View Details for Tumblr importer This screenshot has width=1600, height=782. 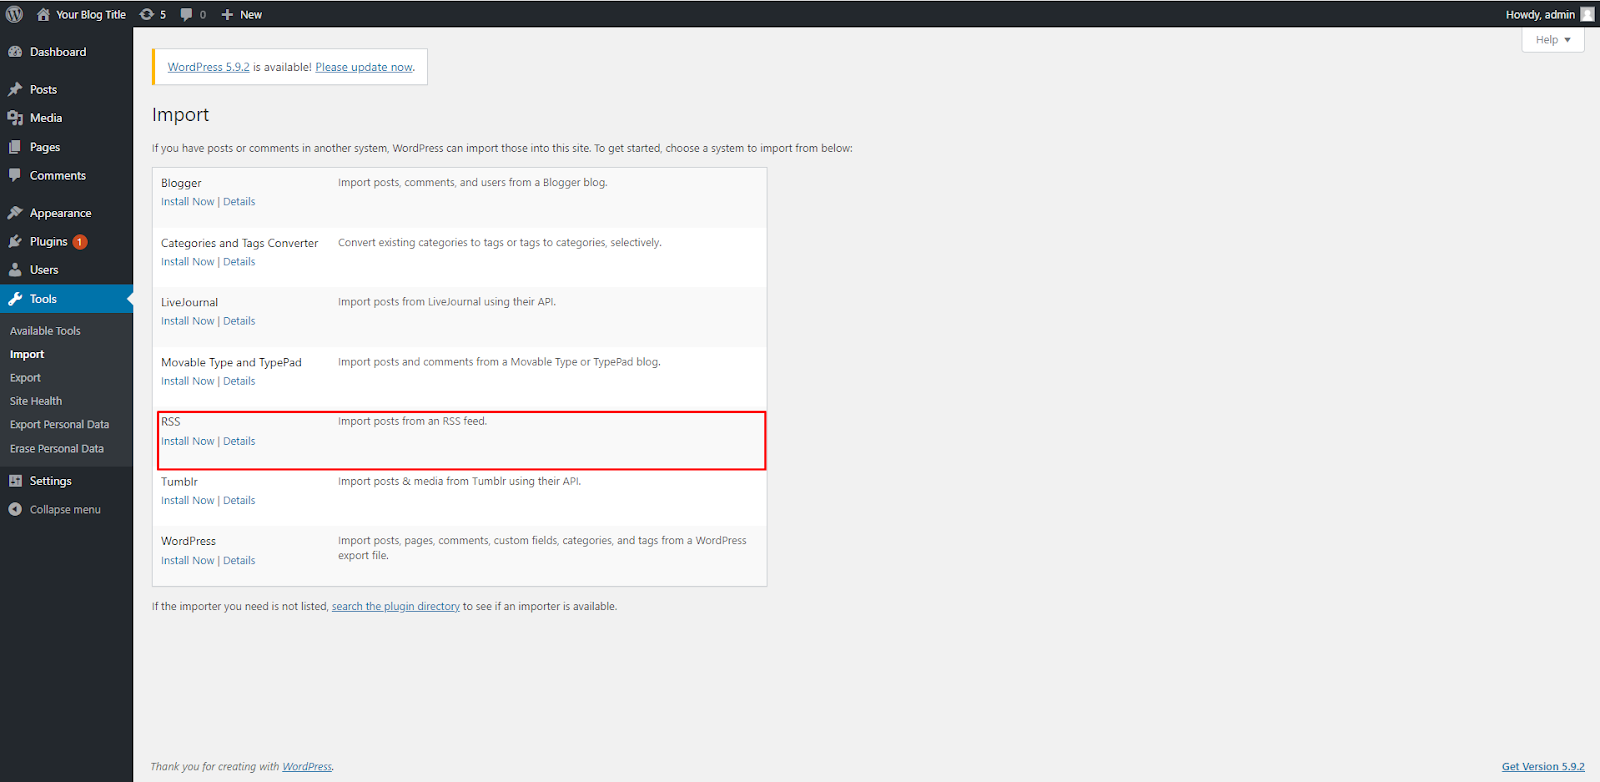click(239, 501)
